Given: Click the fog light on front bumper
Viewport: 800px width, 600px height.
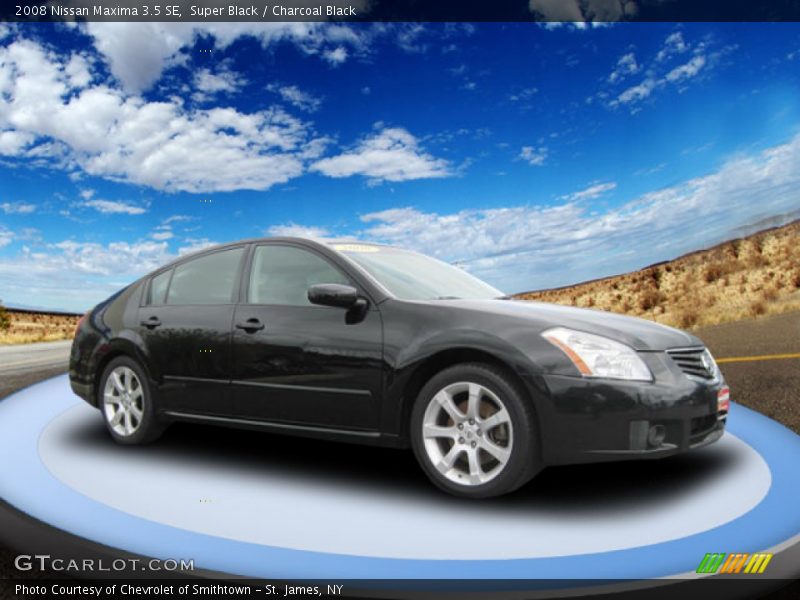Looking at the screenshot, I should (655, 435).
